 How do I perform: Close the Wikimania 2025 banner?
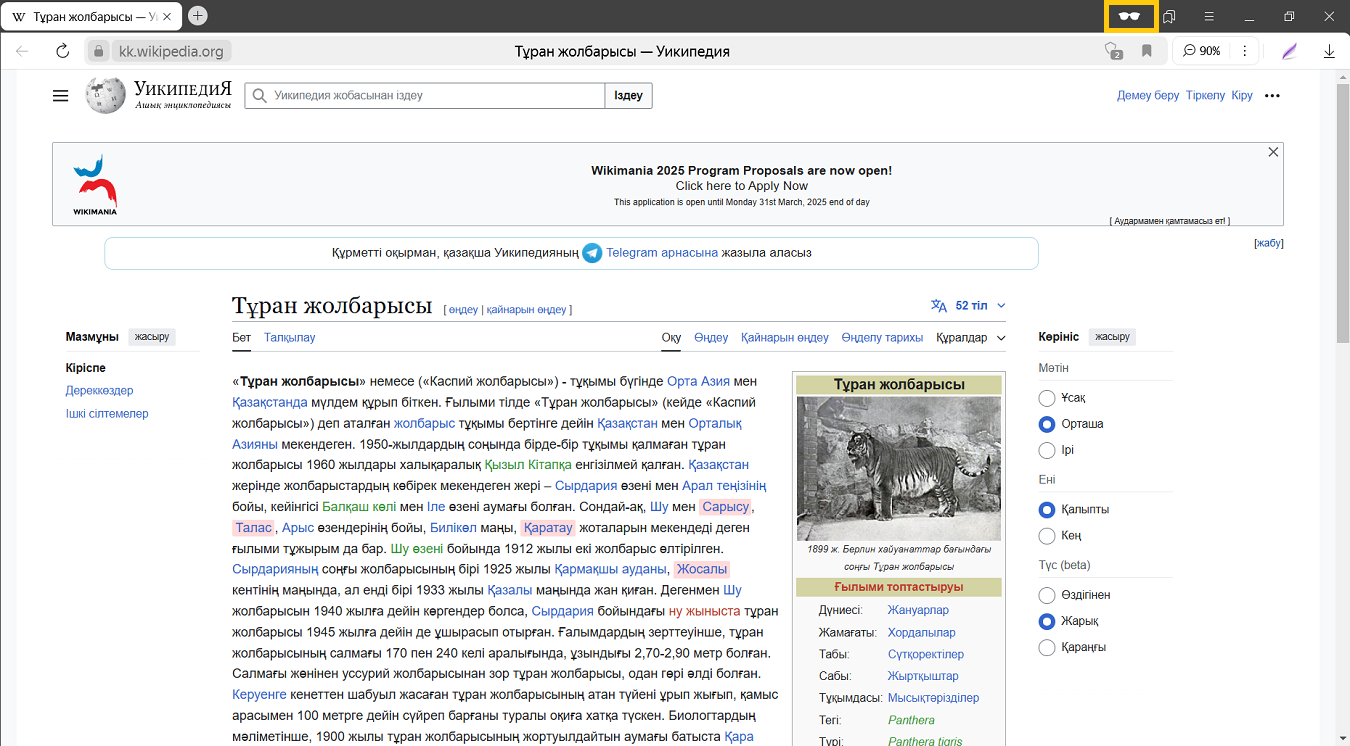tap(1273, 152)
